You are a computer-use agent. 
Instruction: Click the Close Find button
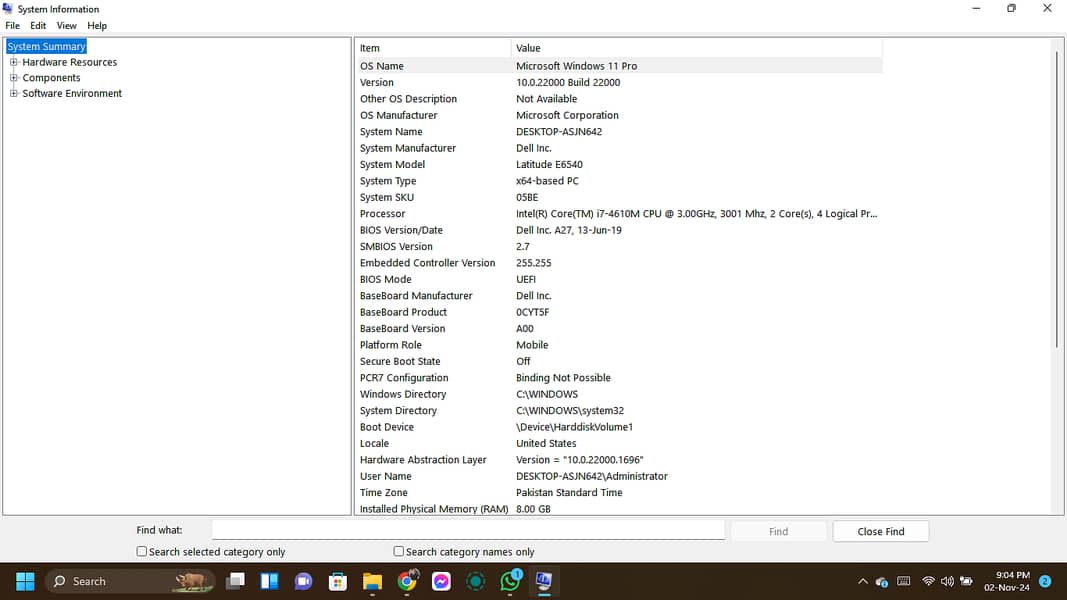pos(880,532)
